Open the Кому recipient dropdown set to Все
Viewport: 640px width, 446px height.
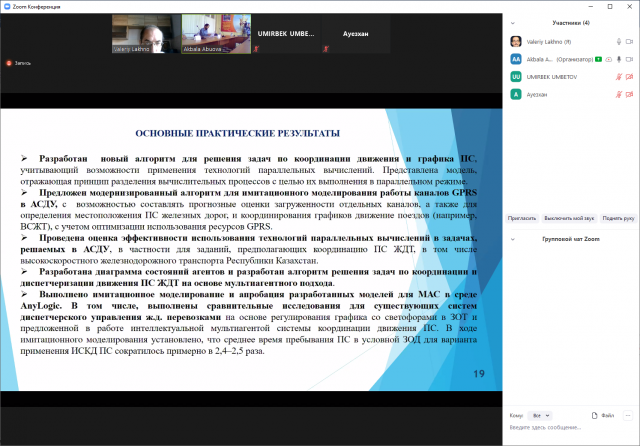pyautogui.click(x=541, y=415)
